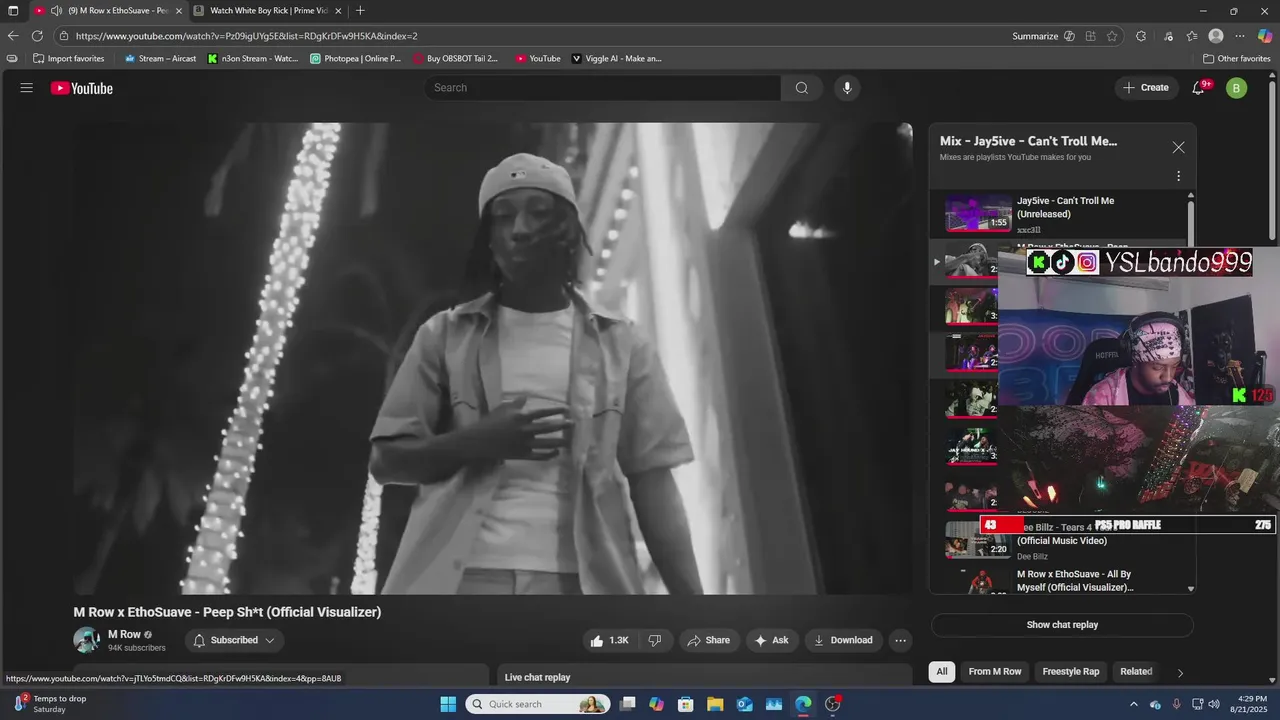Open Outlook from the taskbar
Viewport: 1280px width, 720px height.
745,704
